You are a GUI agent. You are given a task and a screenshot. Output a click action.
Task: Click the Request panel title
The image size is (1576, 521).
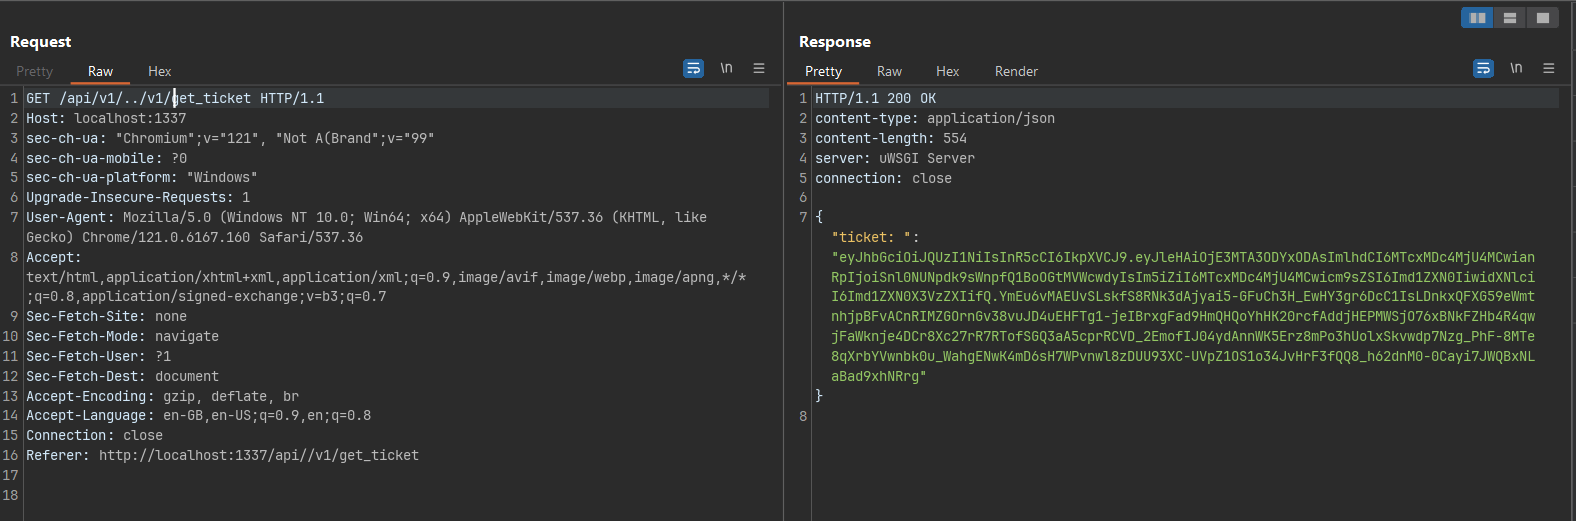tap(40, 41)
